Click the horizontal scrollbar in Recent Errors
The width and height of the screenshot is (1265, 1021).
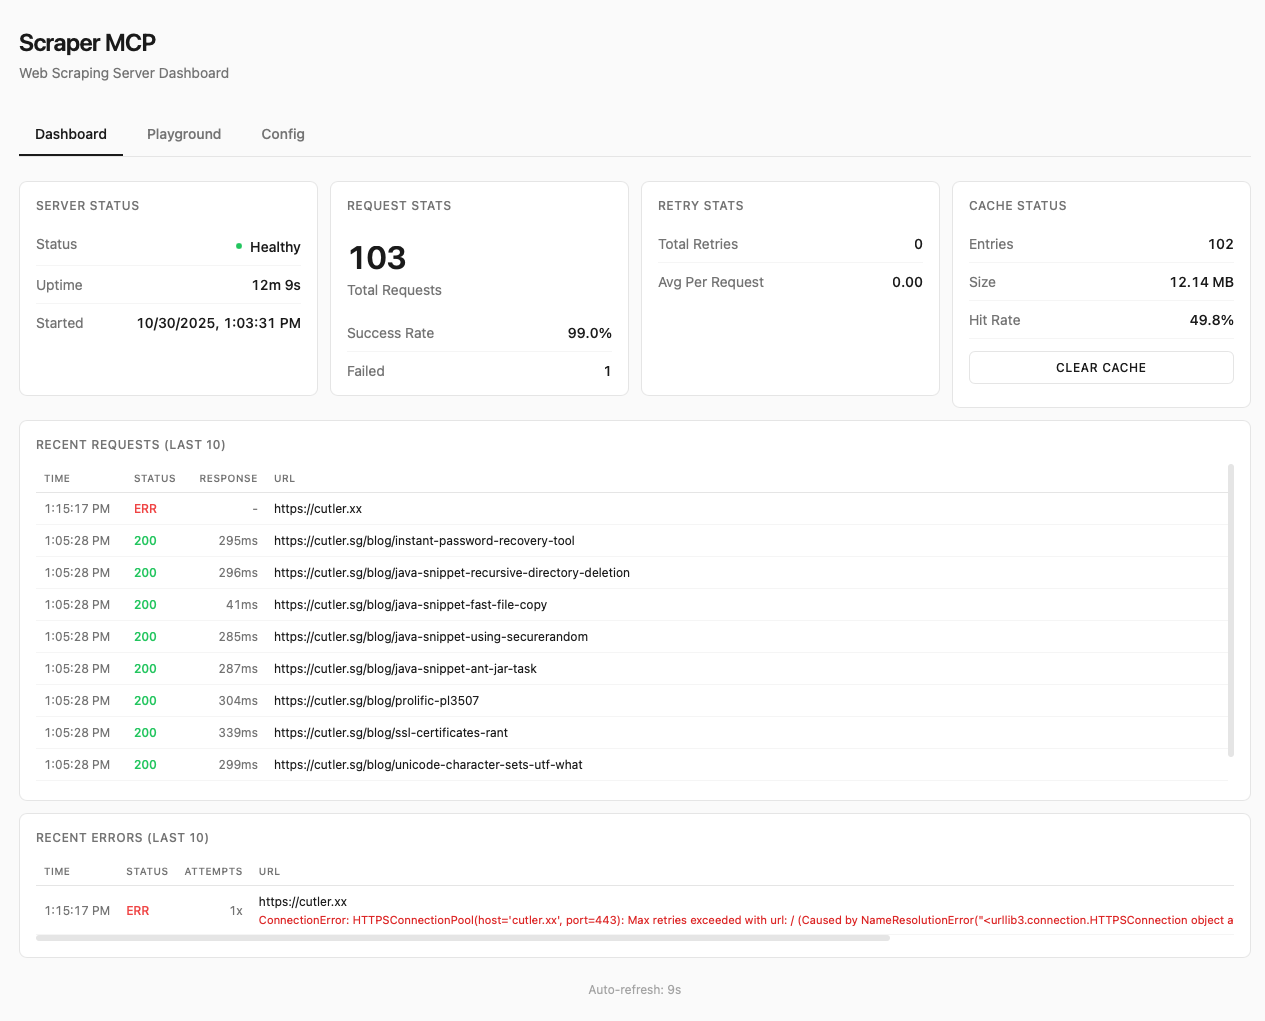click(x=462, y=938)
